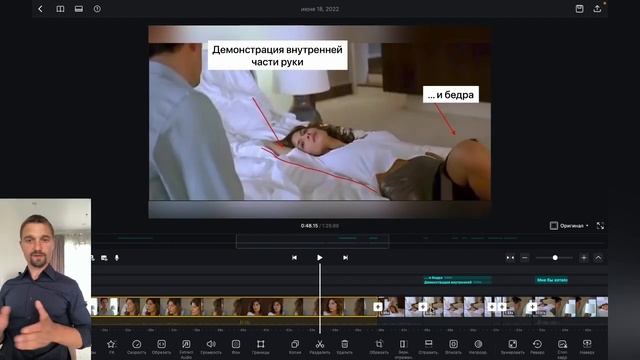The width and height of the screenshot is (640, 360).
Task: Select the highlighted woman-portrait clip on timeline
Action: pyautogui.click(x=234, y=307)
